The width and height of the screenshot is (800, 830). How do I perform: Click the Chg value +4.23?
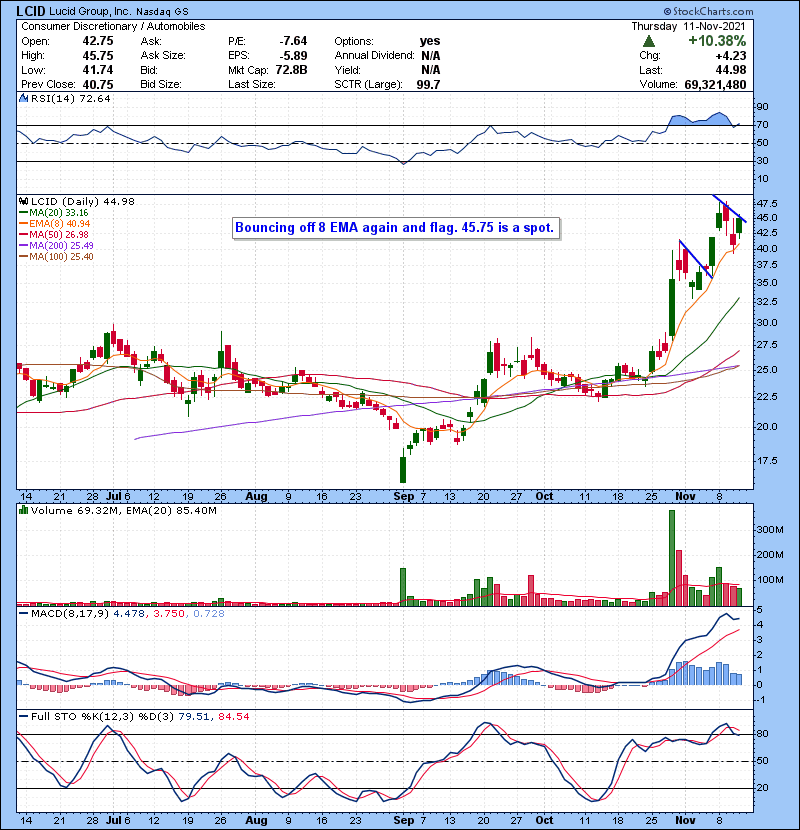click(x=731, y=56)
